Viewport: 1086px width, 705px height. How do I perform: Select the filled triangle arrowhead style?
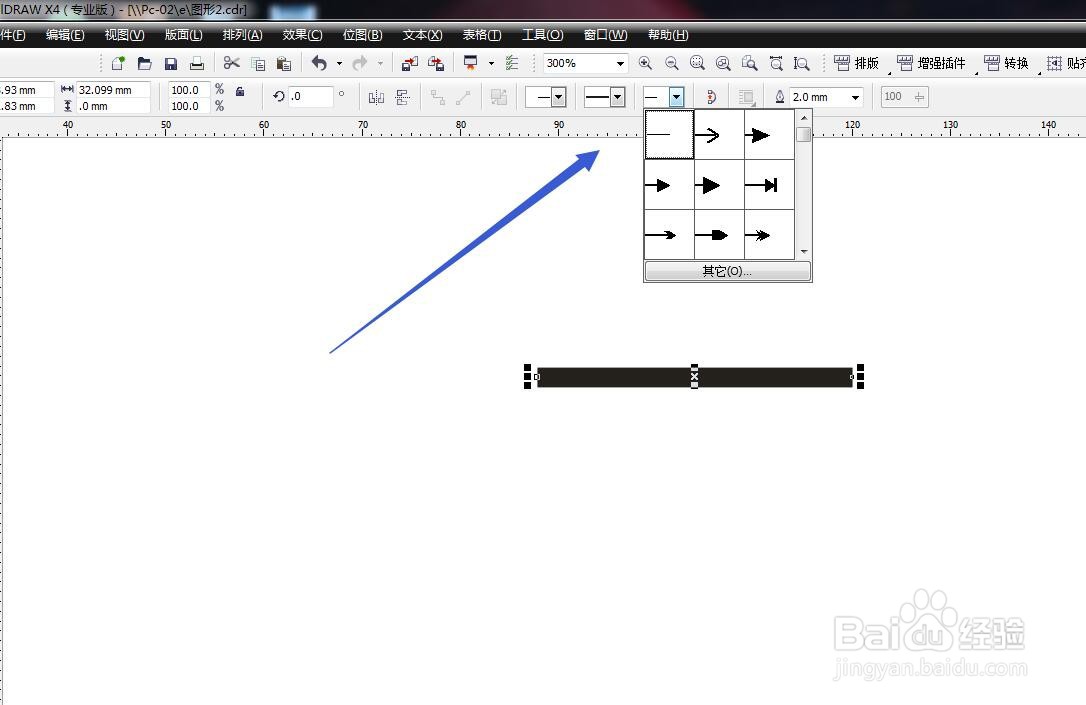[718, 184]
